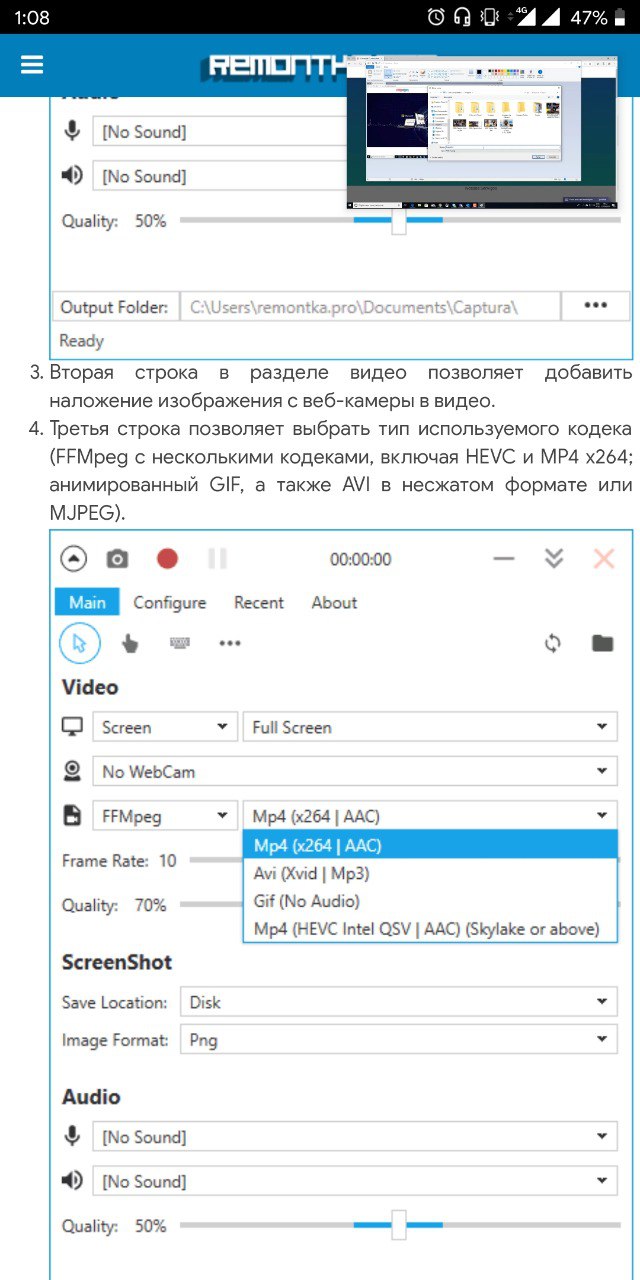Open the About tab
The height and width of the screenshot is (1280, 640).
[334, 602]
